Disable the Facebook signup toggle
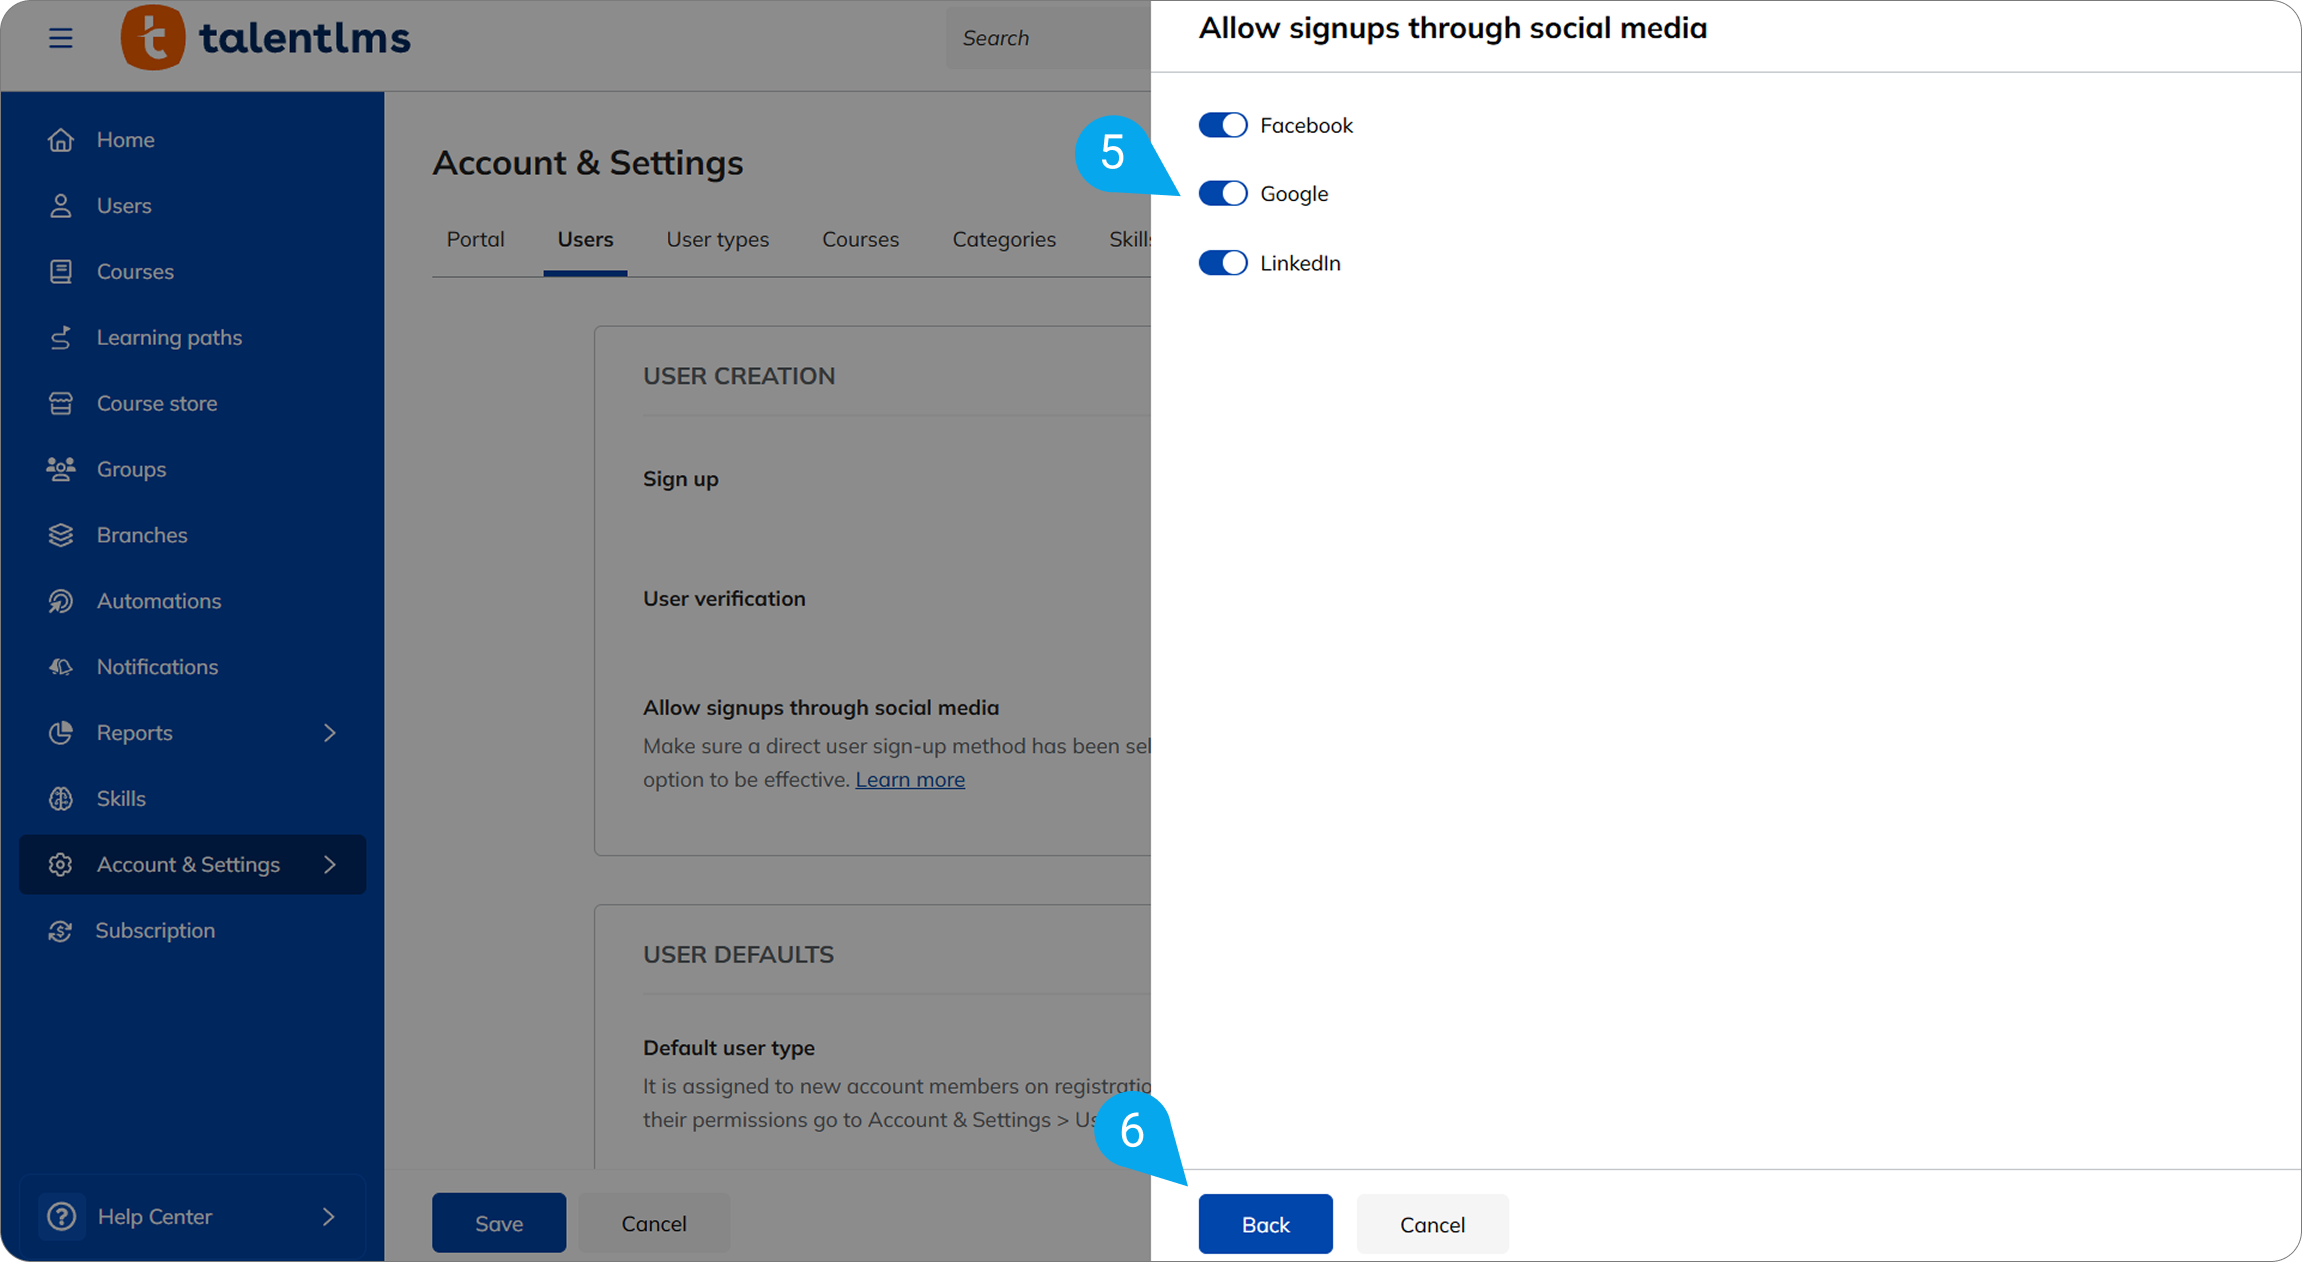The height and width of the screenshot is (1262, 2302). (x=1222, y=125)
